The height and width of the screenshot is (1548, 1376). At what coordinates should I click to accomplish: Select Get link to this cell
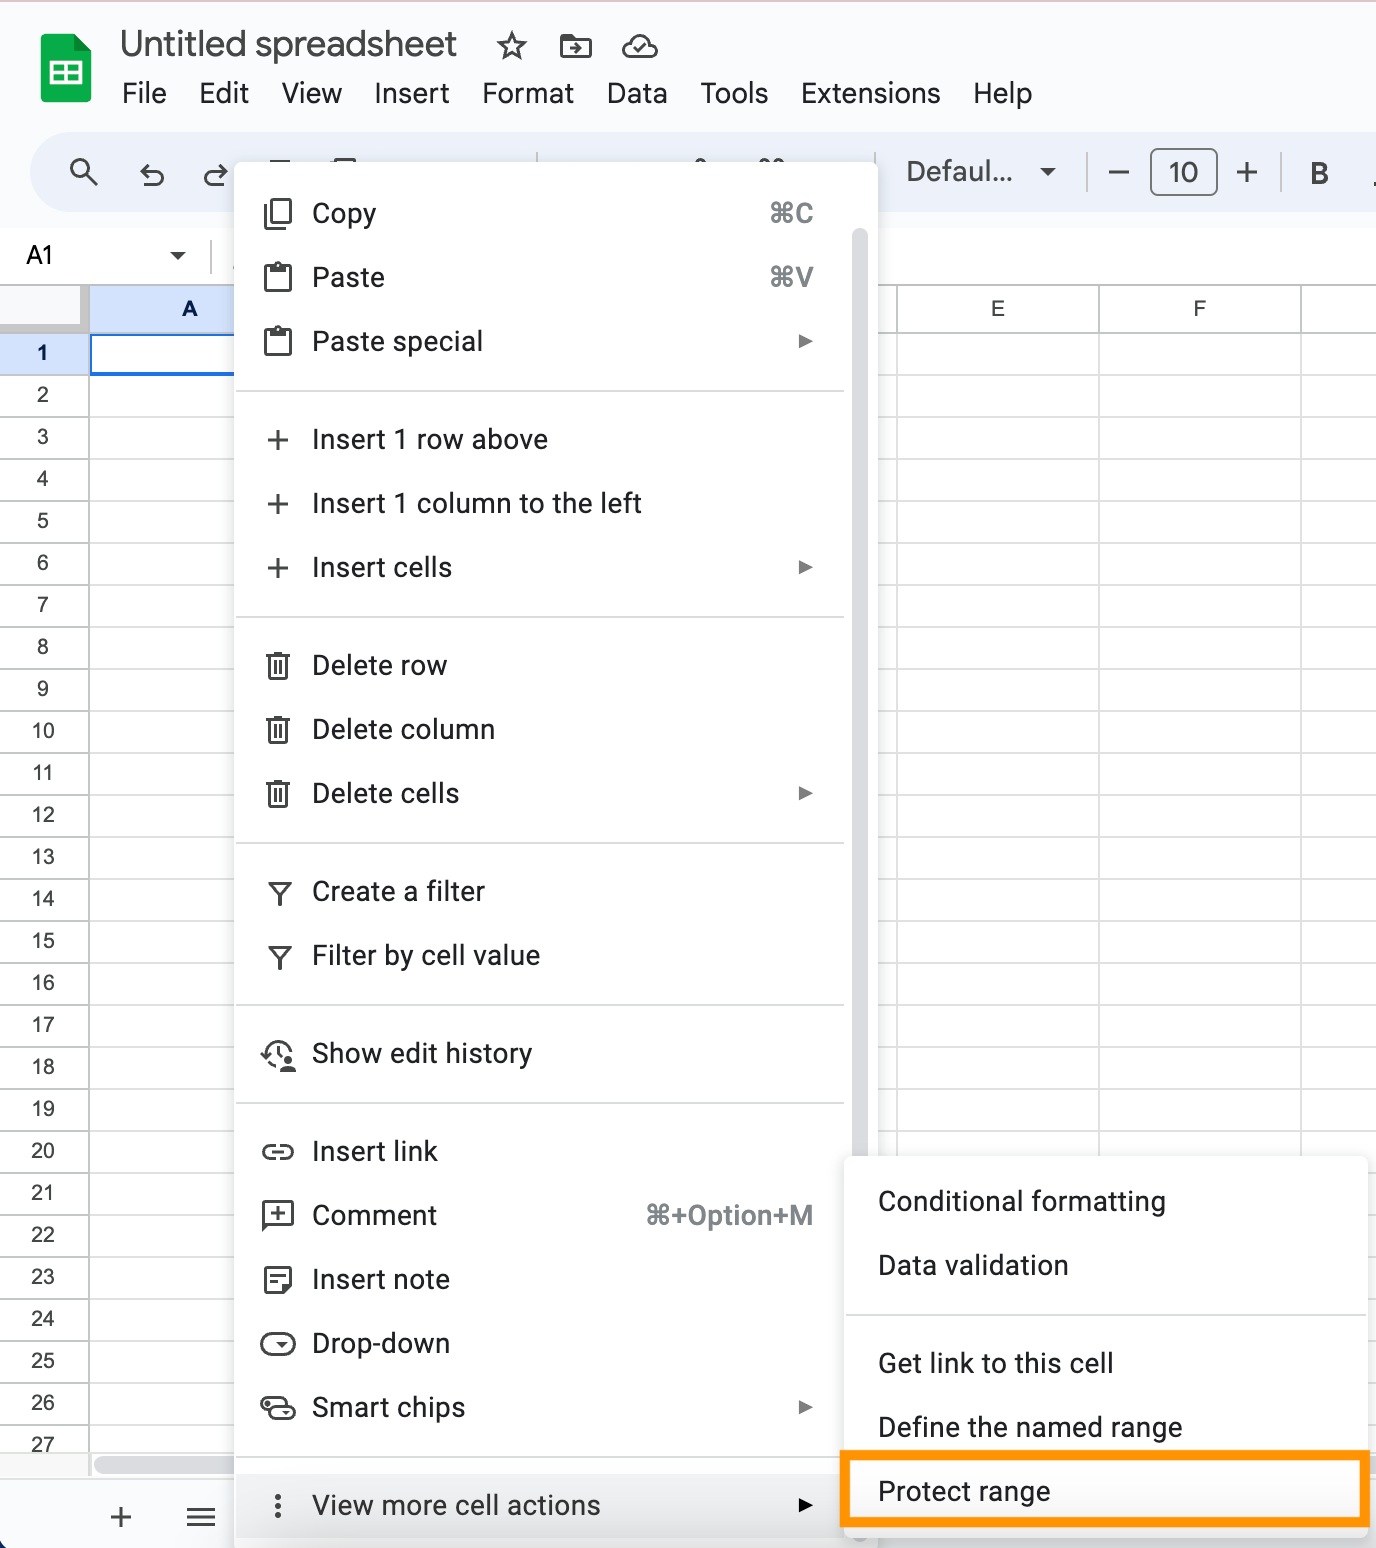pyautogui.click(x=1105, y=1363)
